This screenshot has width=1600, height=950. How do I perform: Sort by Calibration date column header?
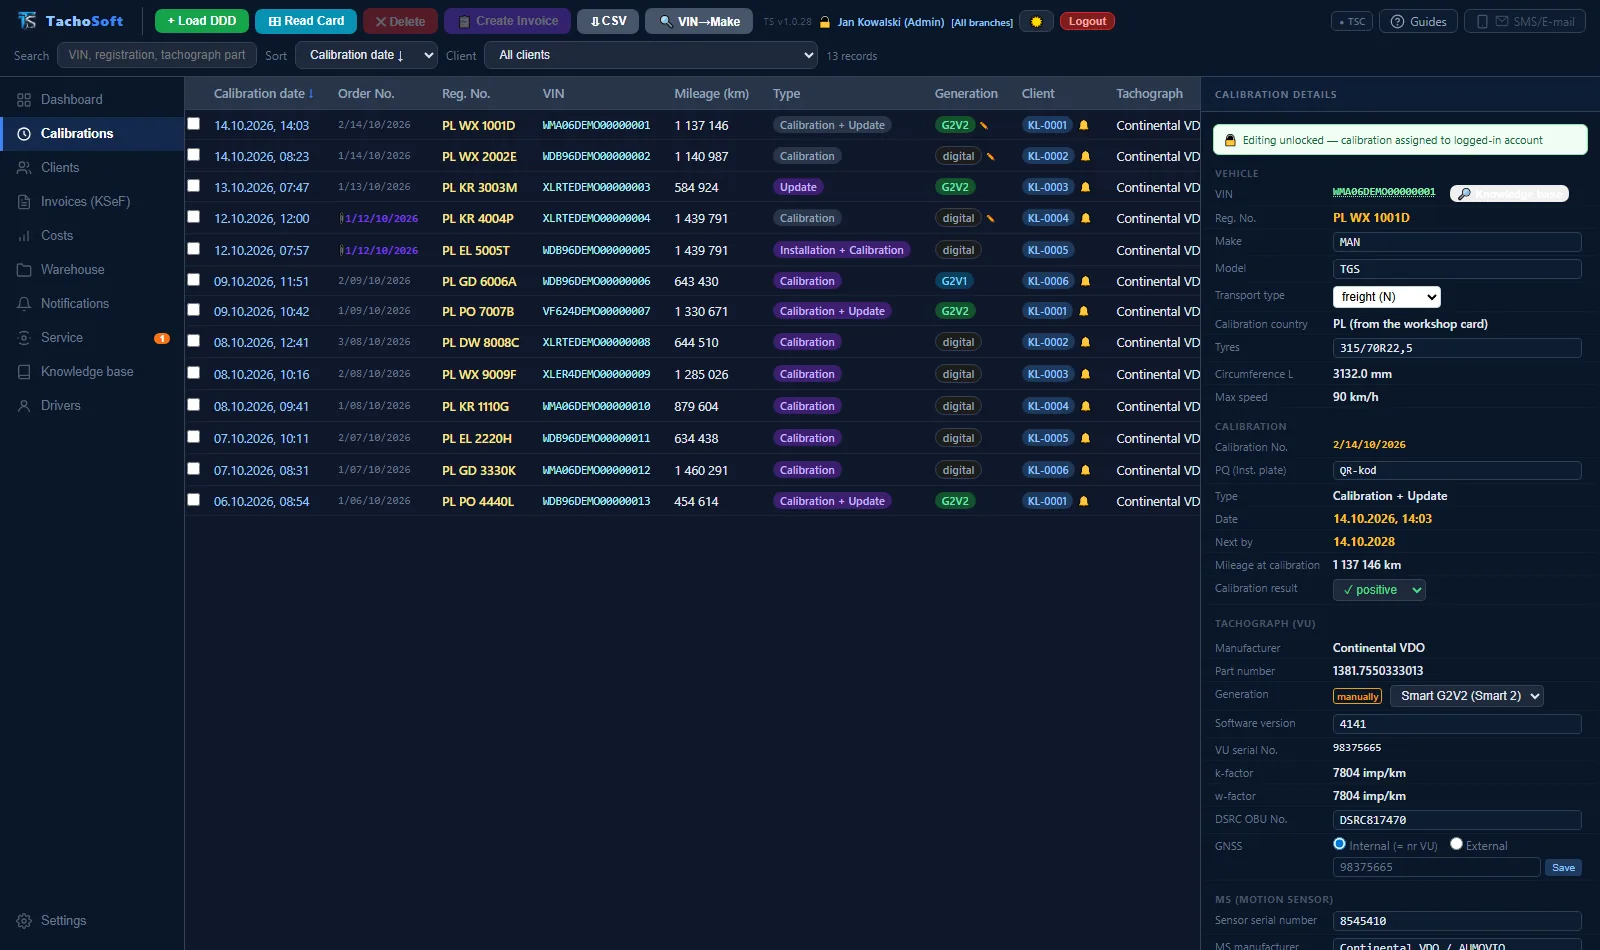tap(263, 93)
